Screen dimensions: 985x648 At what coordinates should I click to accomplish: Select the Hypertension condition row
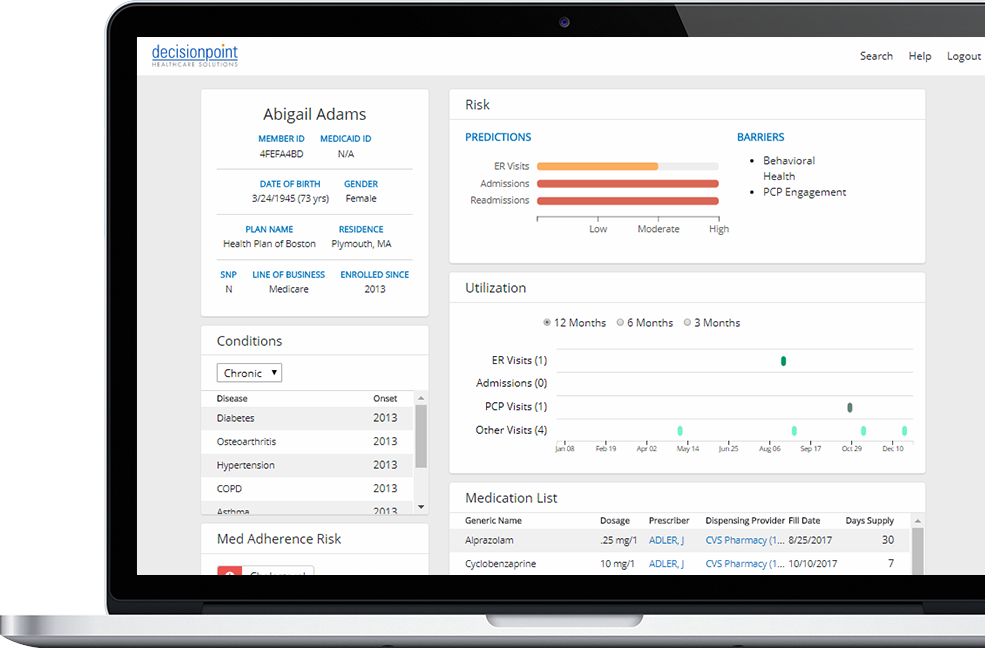pos(307,465)
